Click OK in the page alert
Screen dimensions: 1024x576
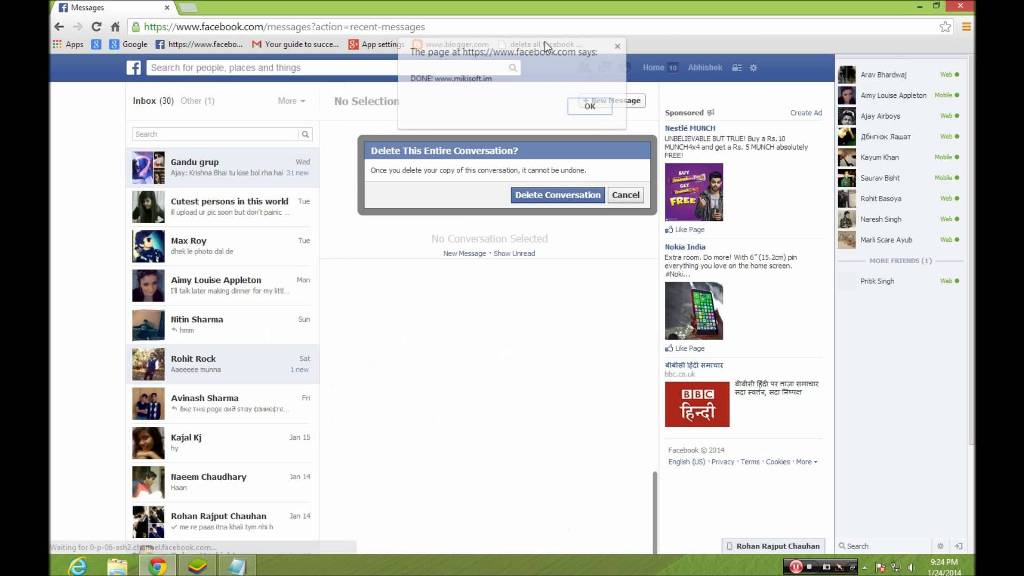(589, 106)
